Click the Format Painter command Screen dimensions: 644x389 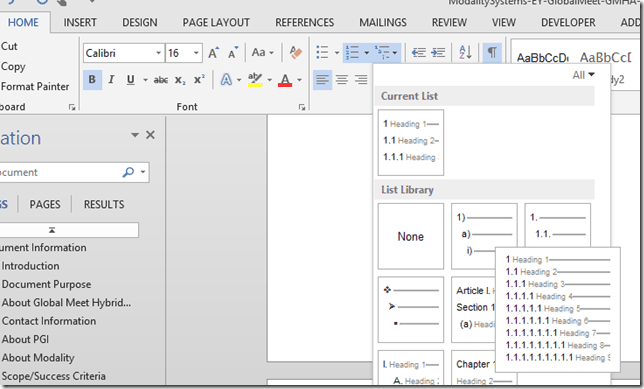point(35,86)
